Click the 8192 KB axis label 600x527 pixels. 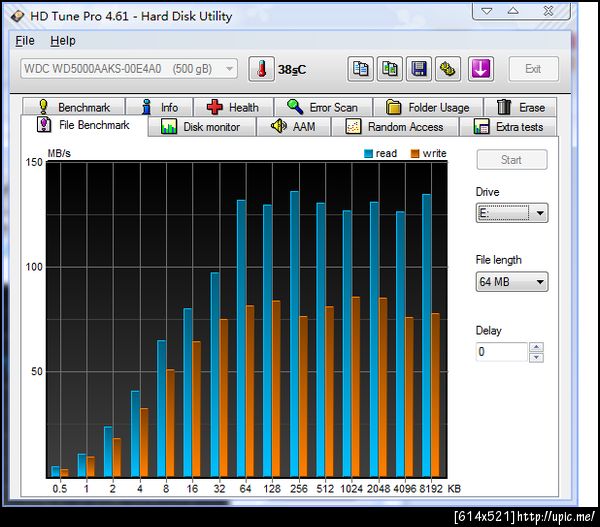[x=431, y=489]
